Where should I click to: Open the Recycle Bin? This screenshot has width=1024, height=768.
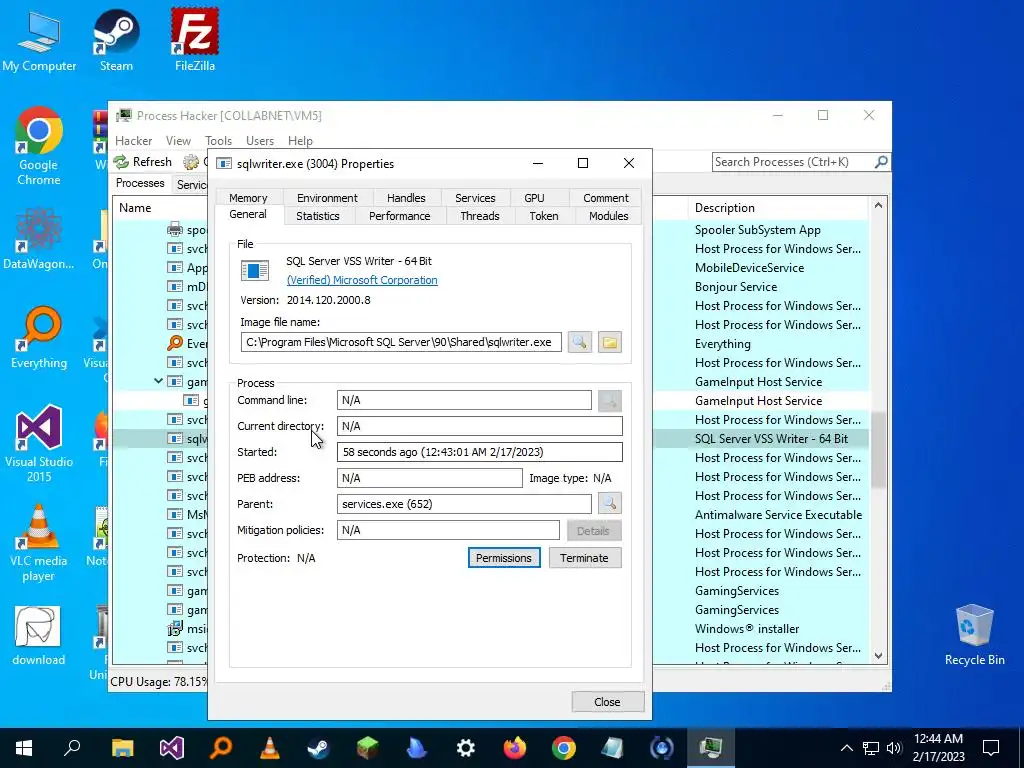tap(974, 635)
